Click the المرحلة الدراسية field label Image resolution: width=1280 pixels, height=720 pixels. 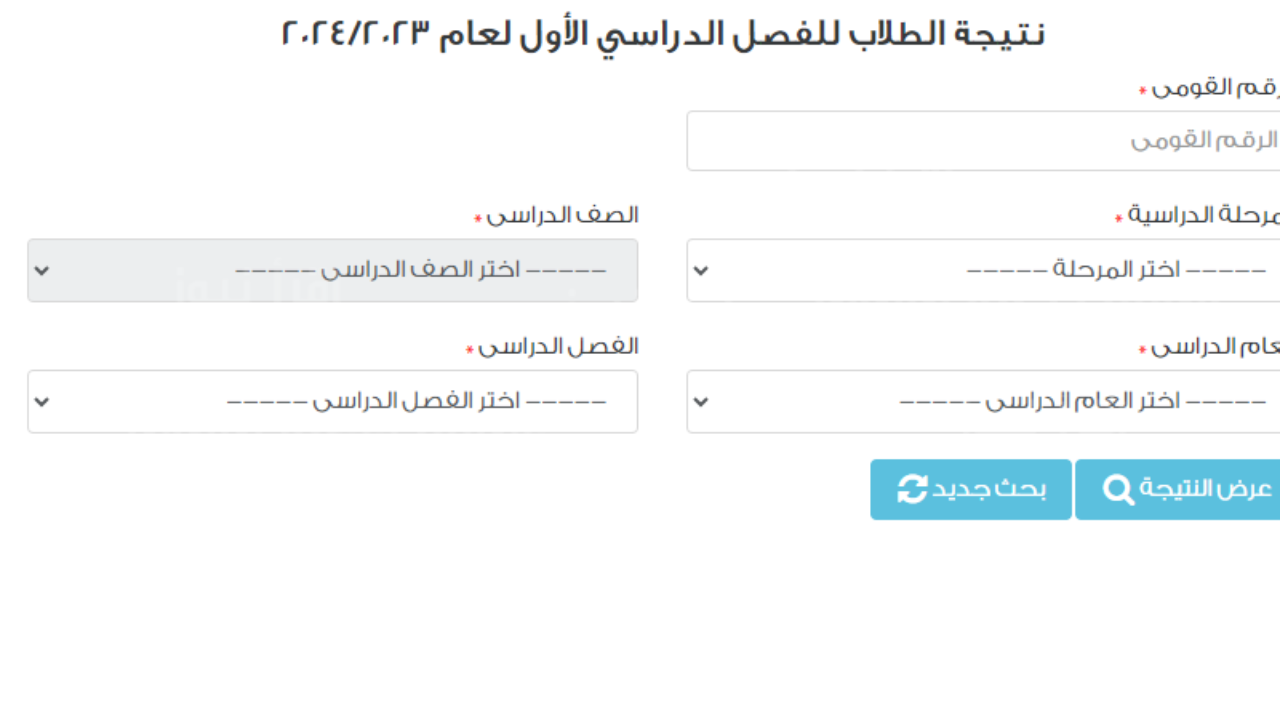coord(1204,215)
